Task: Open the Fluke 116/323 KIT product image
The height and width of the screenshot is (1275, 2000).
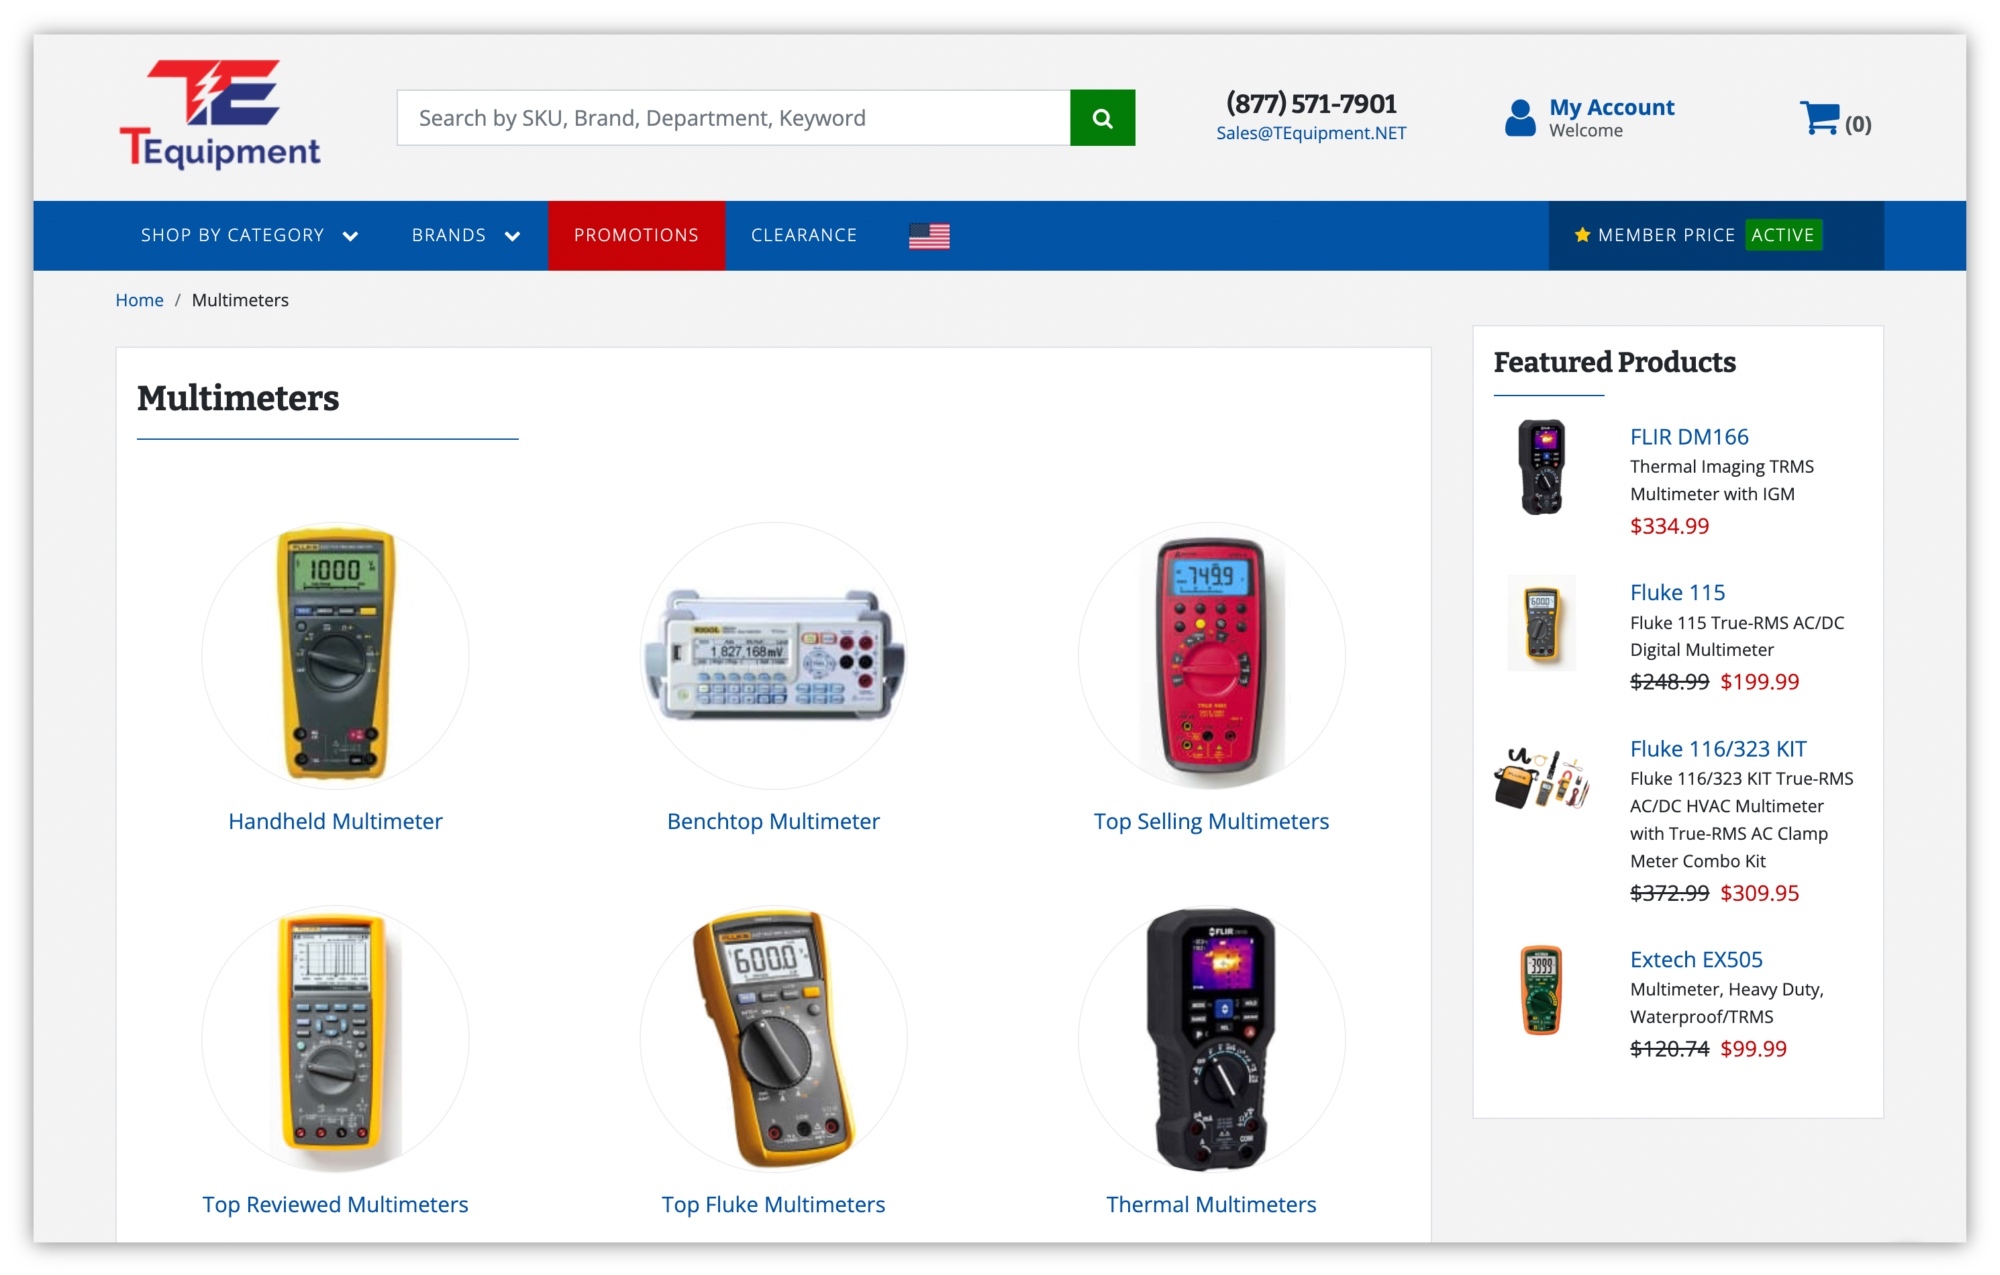Action: pyautogui.click(x=1541, y=778)
